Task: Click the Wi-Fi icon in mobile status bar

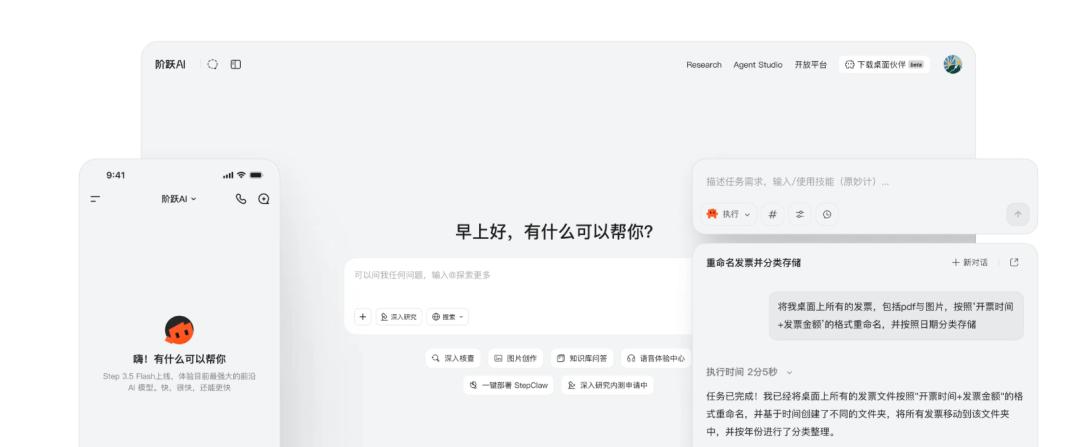Action: pos(241,175)
